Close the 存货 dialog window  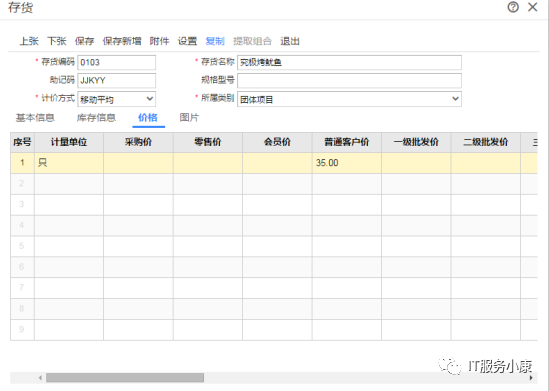tap(533, 7)
